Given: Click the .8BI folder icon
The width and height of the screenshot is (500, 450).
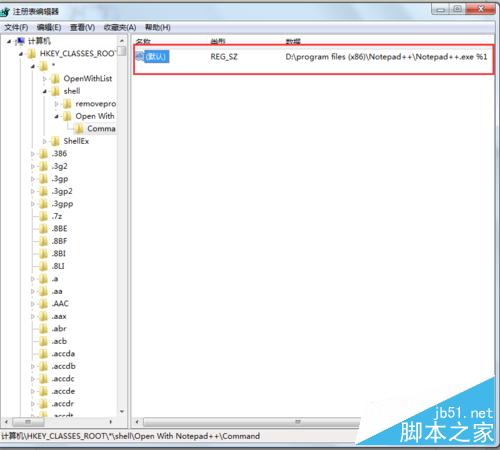Looking at the screenshot, I should pos(43,254).
